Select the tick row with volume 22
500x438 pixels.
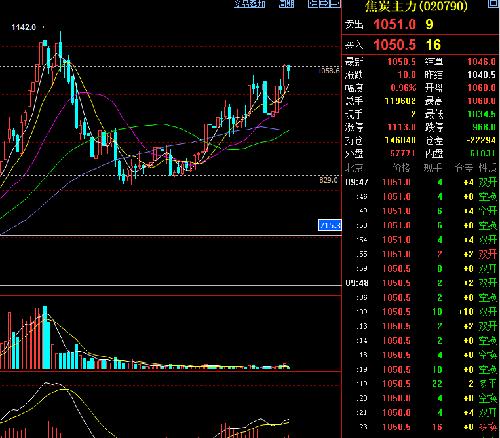click(421, 384)
